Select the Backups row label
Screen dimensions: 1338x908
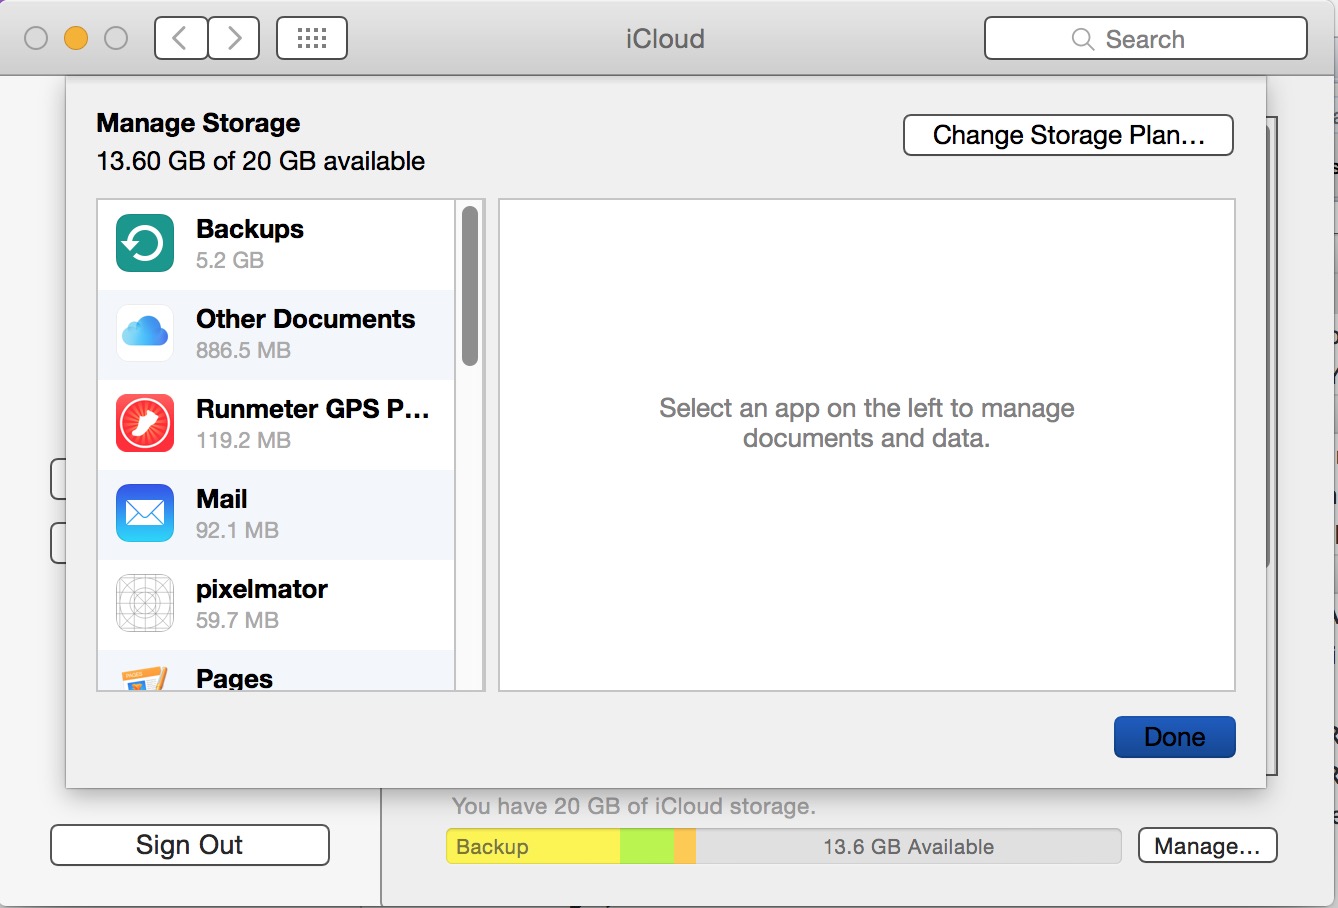[x=250, y=229]
